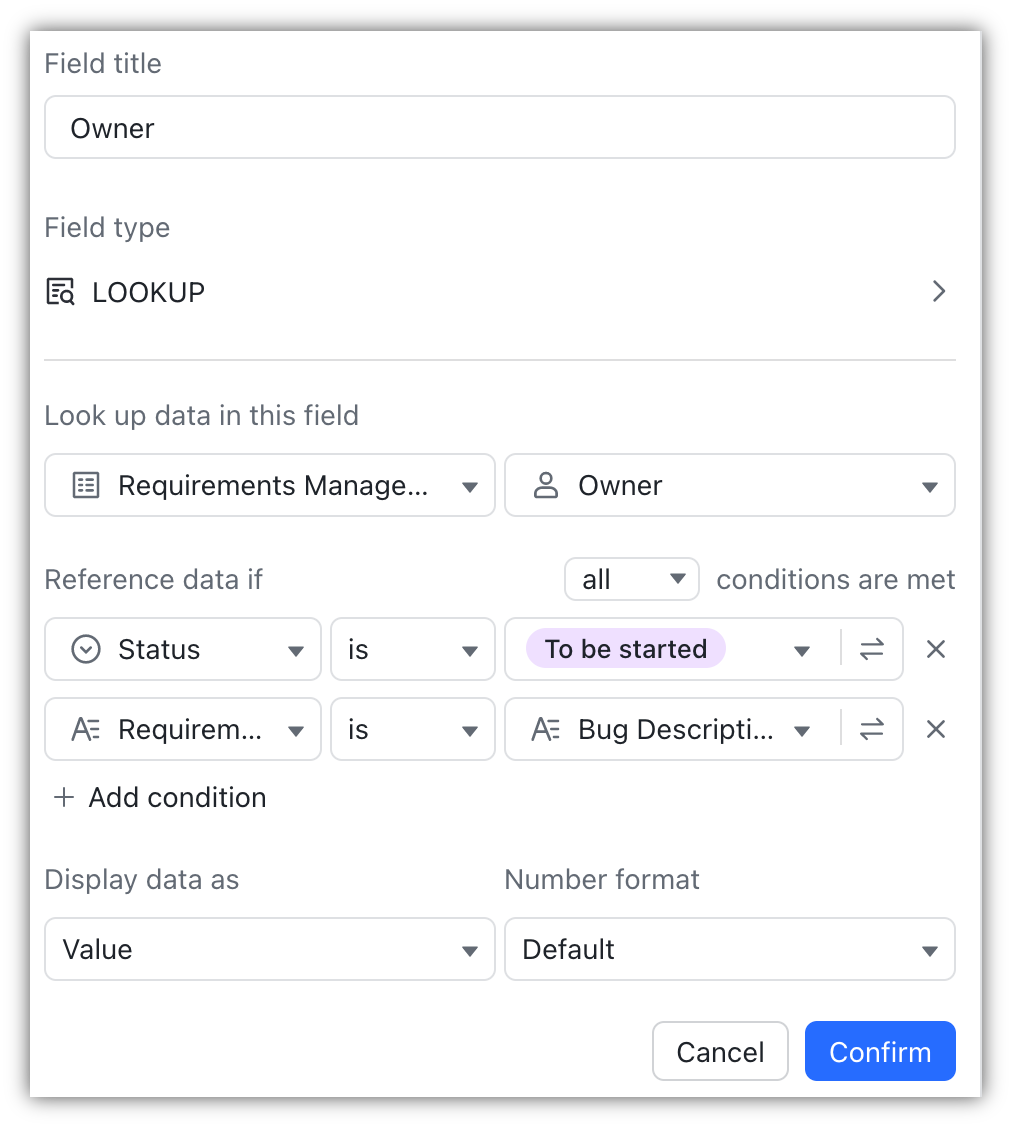Open the first condition's is operator dropdown

click(413, 650)
